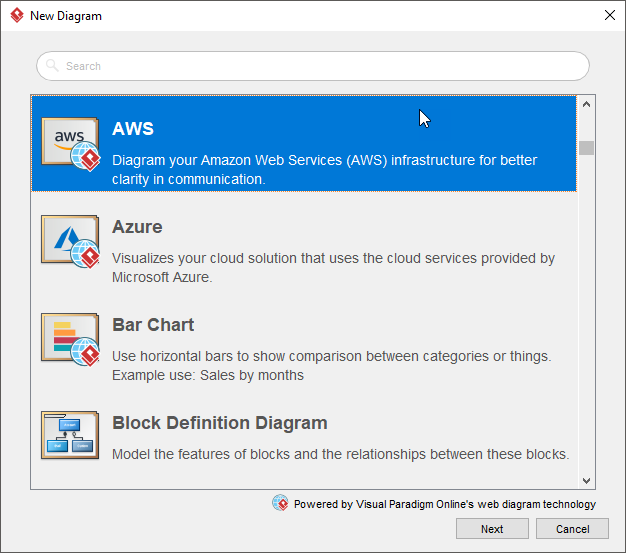
Task: Click the diagram list scrollbar thumb
Action: (587, 148)
